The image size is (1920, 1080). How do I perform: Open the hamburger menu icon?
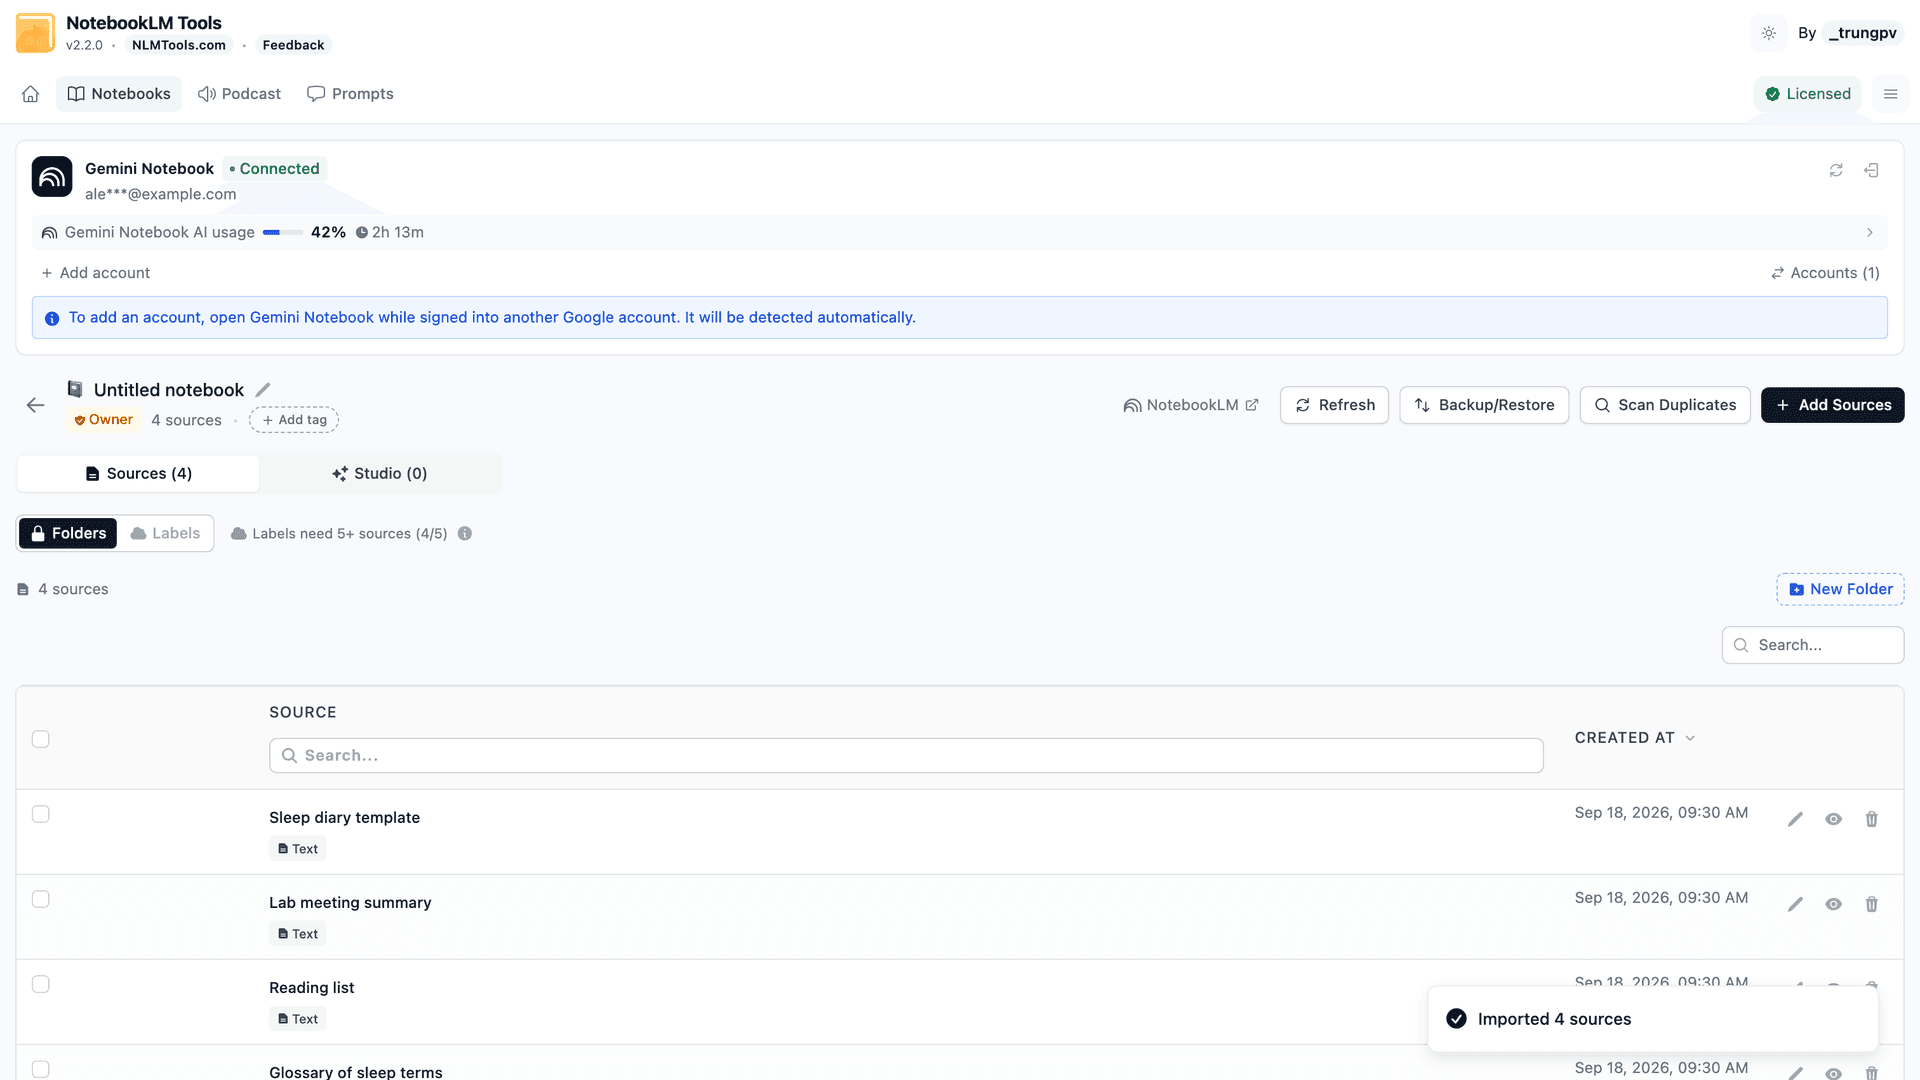click(x=1891, y=94)
